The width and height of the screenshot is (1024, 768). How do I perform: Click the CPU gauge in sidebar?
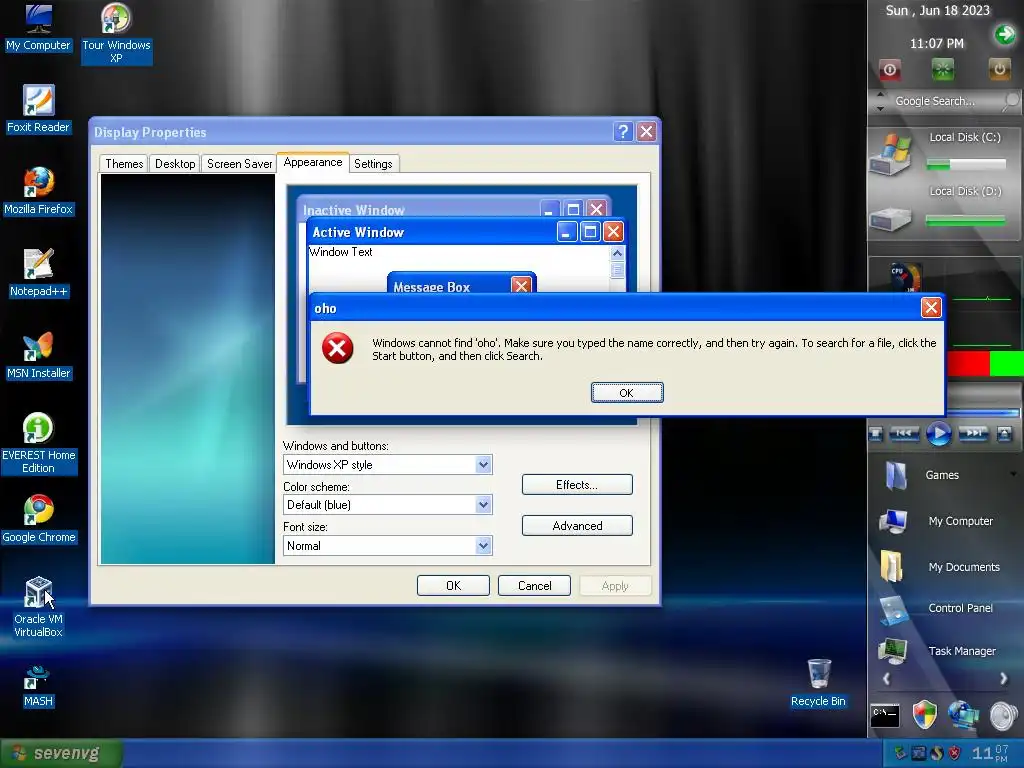[x=906, y=276]
